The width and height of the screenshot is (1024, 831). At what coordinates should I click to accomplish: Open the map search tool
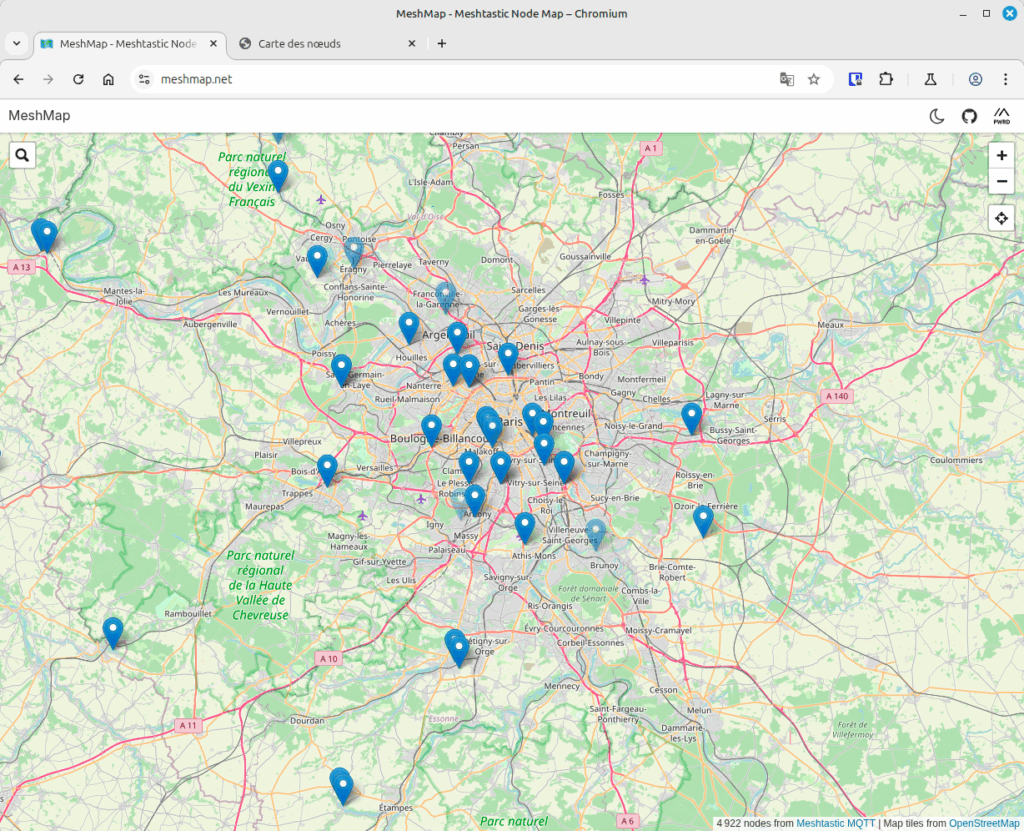[22, 155]
